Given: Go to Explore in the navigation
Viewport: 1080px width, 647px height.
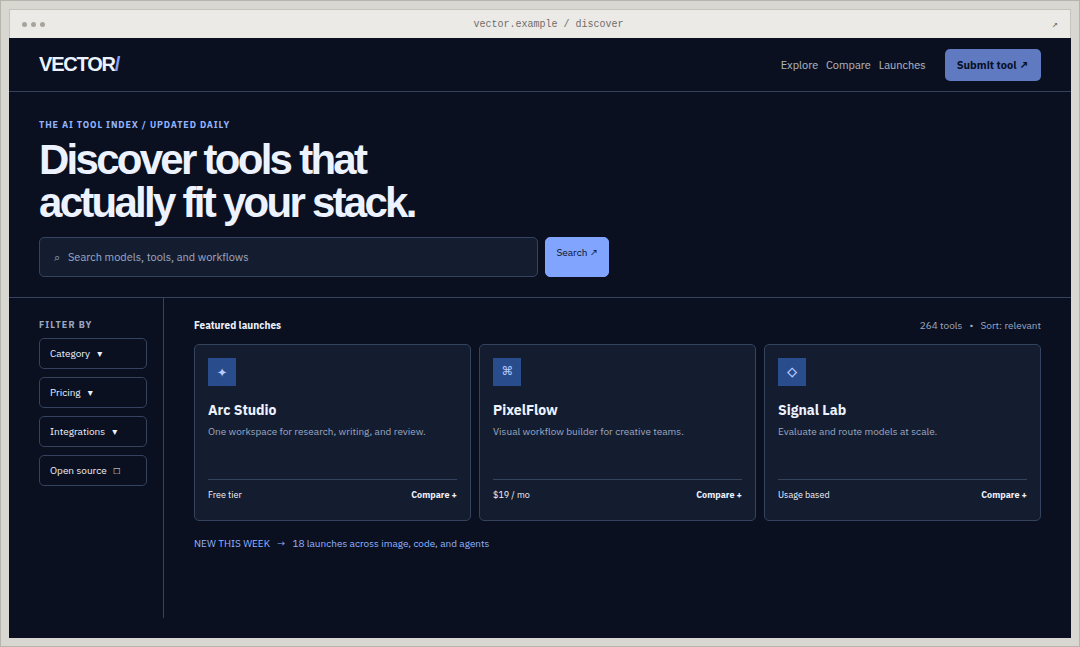Looking at the screenshot, I should click(x=799, y=65).
